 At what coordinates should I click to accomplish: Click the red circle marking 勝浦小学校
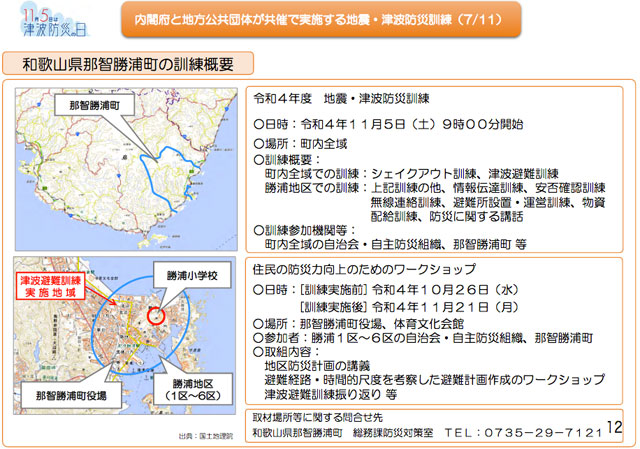(156, 316)
